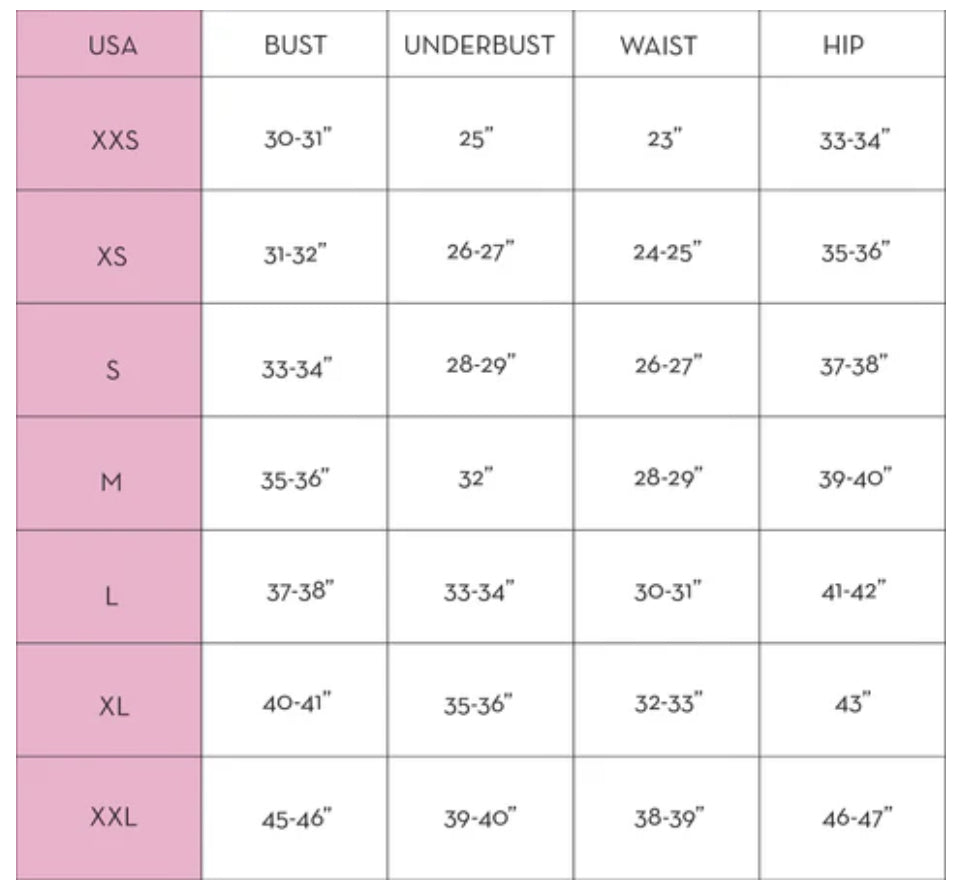Viewport: 959px width, 890px height.
Task: Select the XXL size row label
Action: point(114,818)
